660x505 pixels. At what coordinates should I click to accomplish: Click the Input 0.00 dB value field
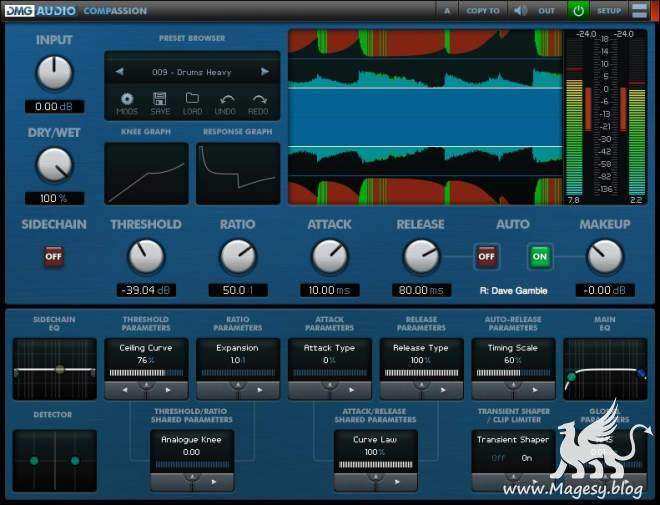(54, 106)
